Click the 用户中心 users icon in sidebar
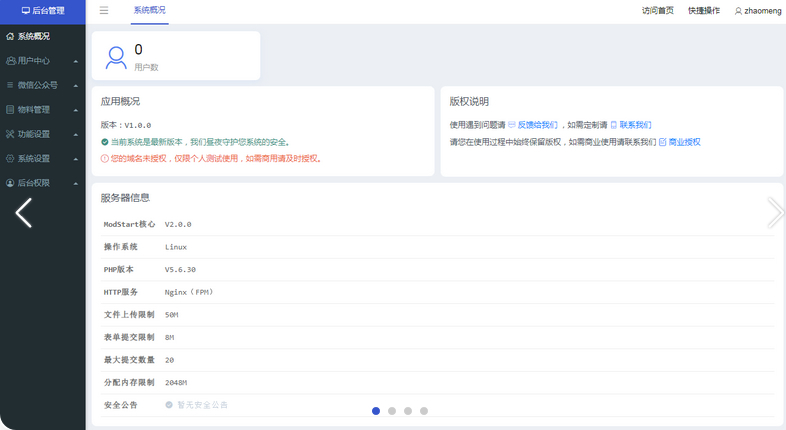 [10, 61]
